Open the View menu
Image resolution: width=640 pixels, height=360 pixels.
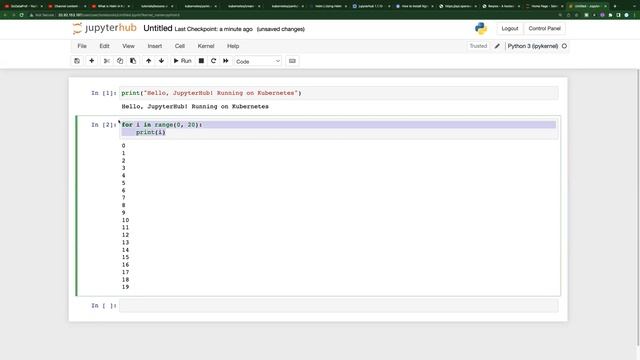point(128,46)
